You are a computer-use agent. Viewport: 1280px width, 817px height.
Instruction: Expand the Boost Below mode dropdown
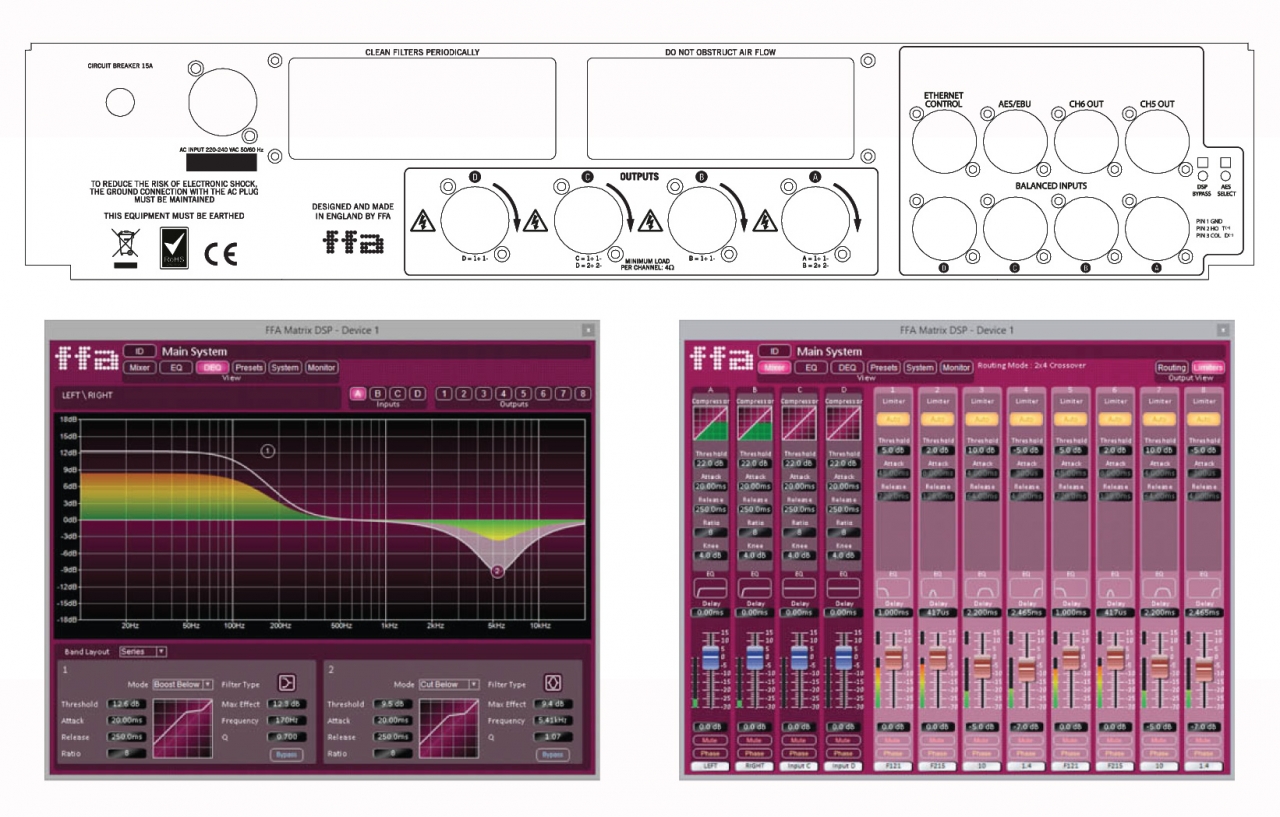coord(183,684)
